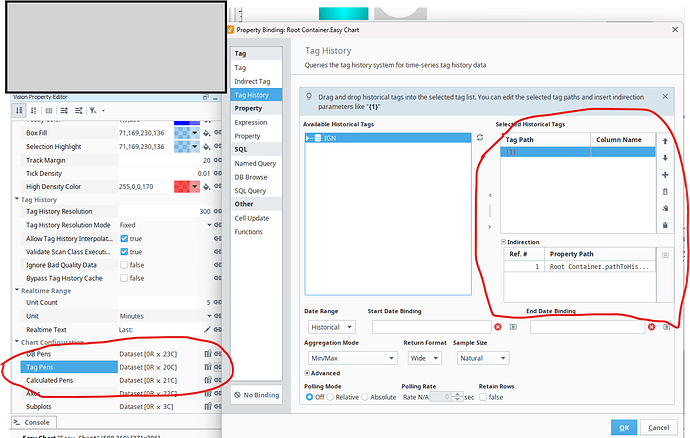Clear End Date Binding red X icon
Image resolution: width=690 pixels, height=438 pixels.
tap(651, 327)
